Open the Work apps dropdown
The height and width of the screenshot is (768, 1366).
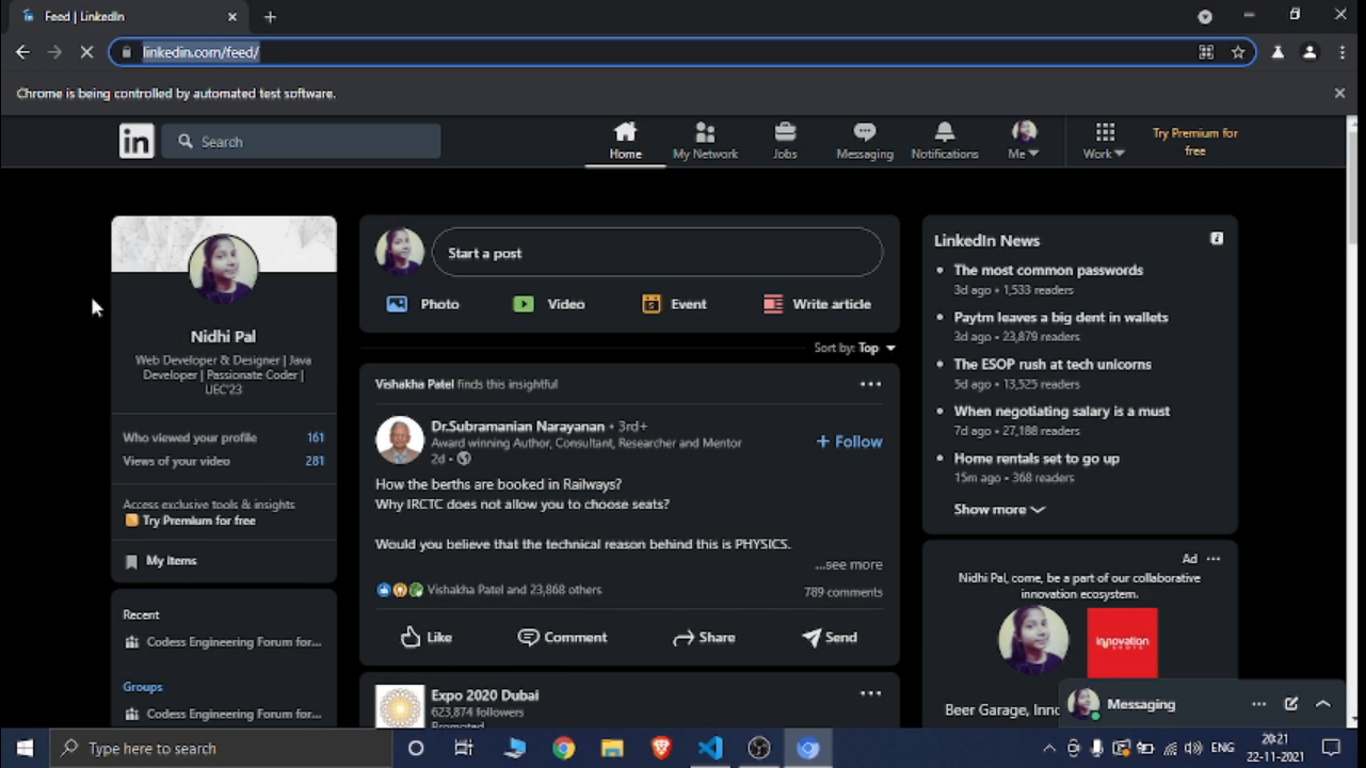[x=1104, y=141]
